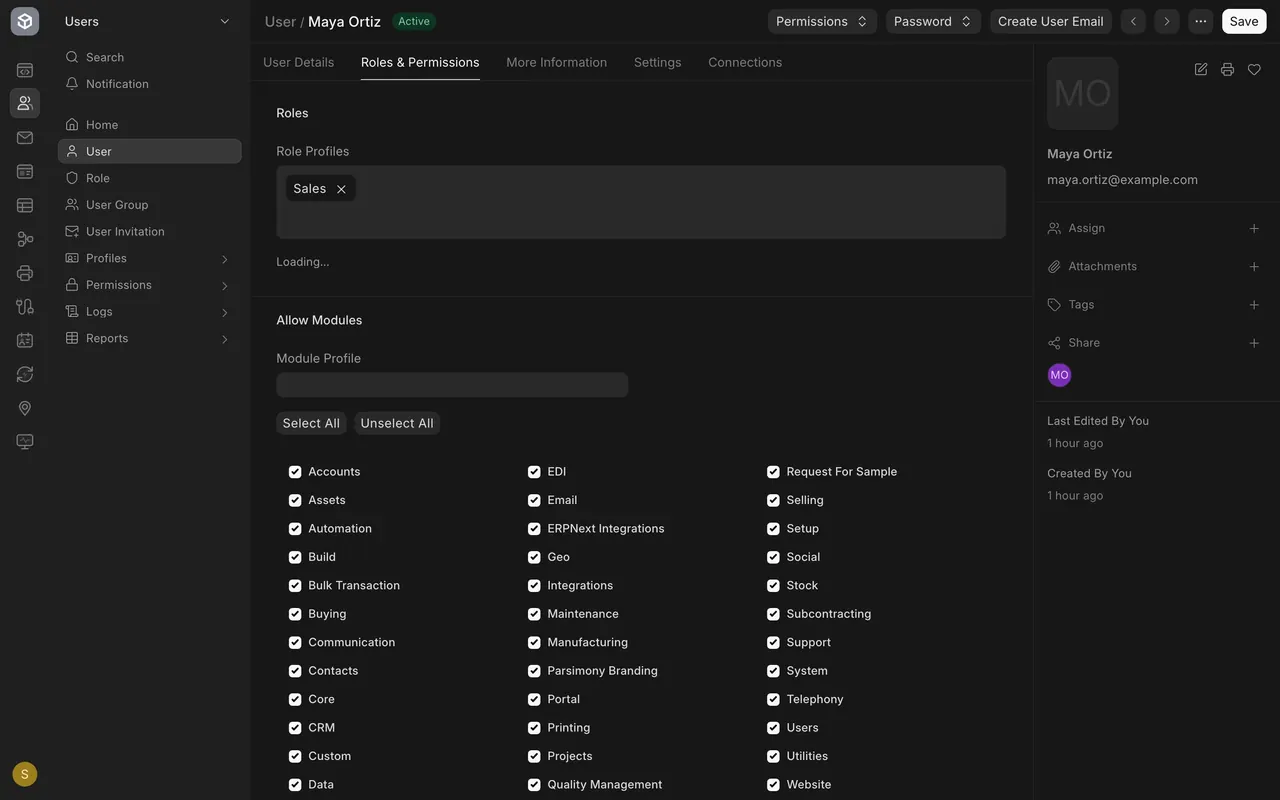Open the envelope mail icon in the left rail
The image size is (1280, 800).
tap(25, 138)
